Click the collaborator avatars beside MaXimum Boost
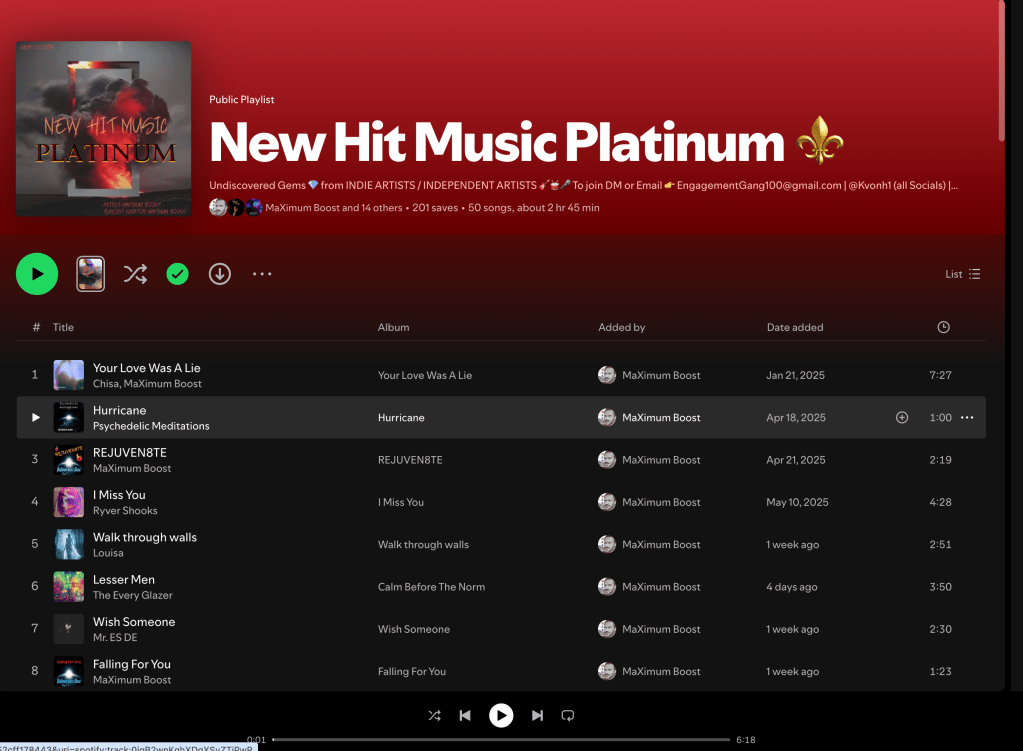Viewport: 1023px width, 751px height. pos(236,207)
